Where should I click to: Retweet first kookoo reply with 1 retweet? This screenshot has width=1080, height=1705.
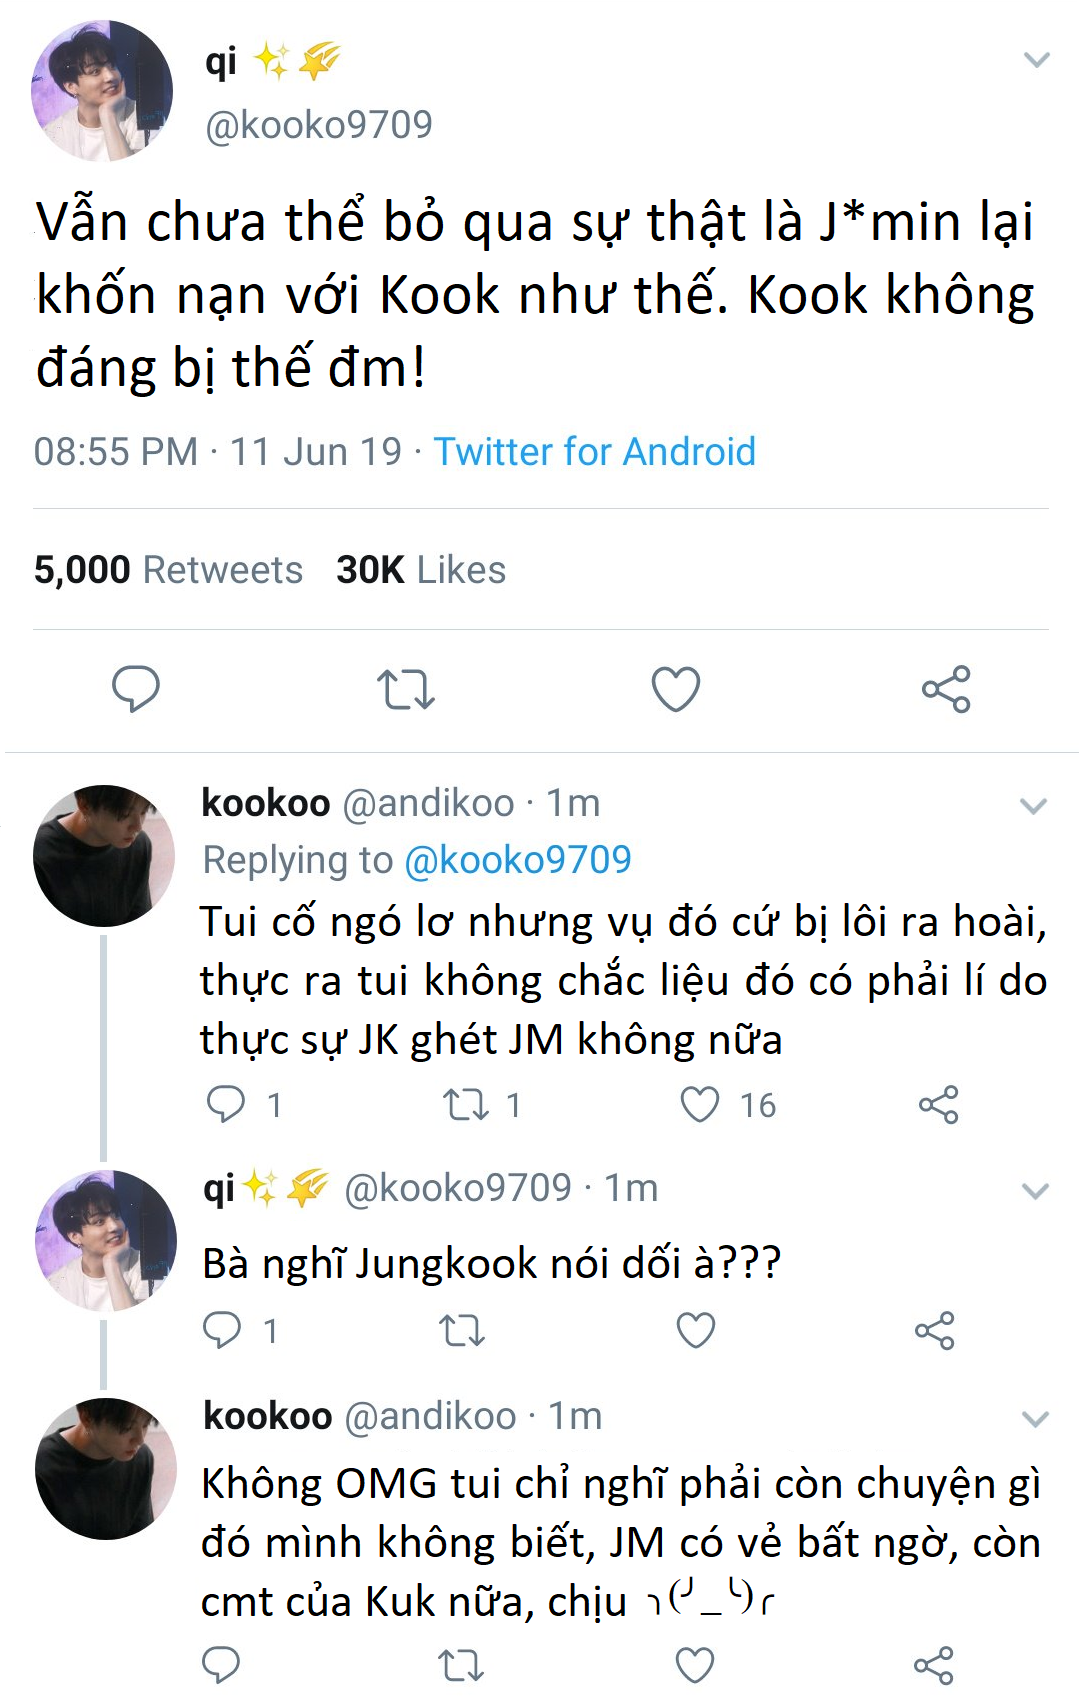coord(466,1104)
